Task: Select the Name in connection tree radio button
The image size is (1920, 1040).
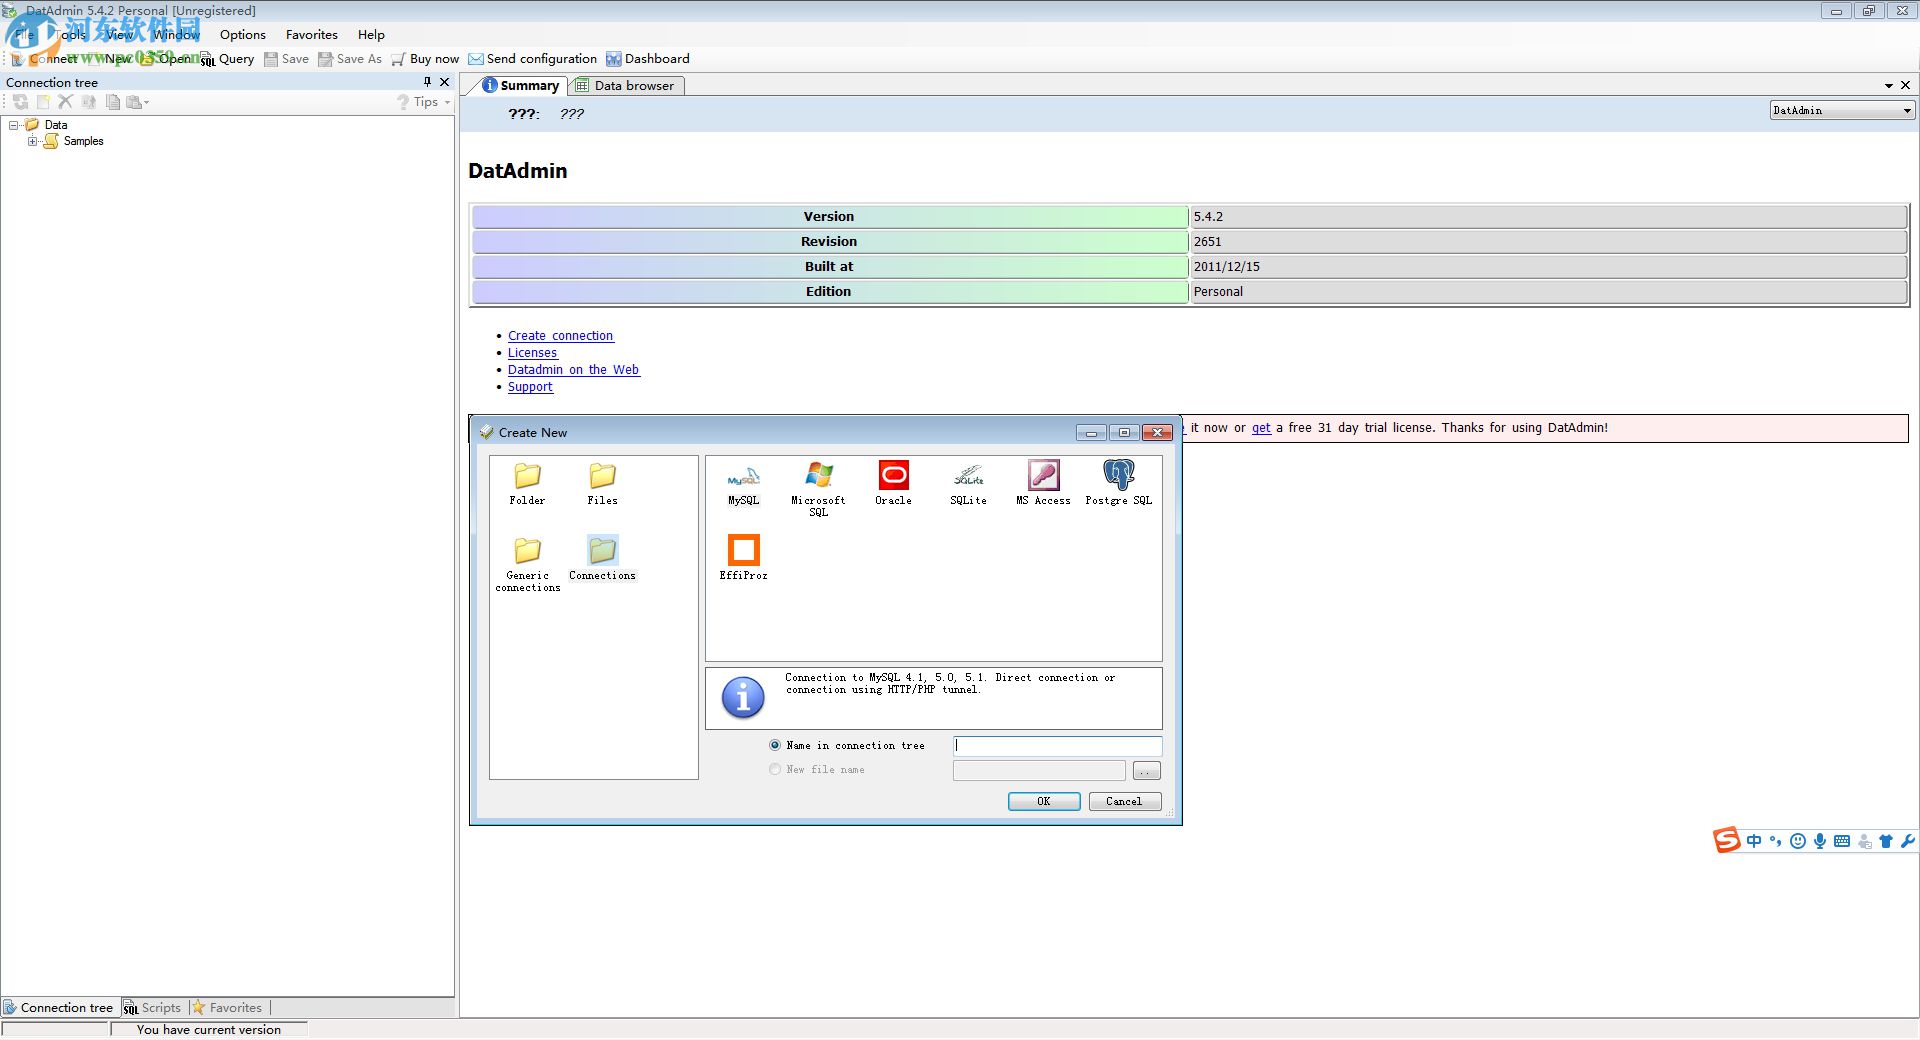Action: pos(775,745)
